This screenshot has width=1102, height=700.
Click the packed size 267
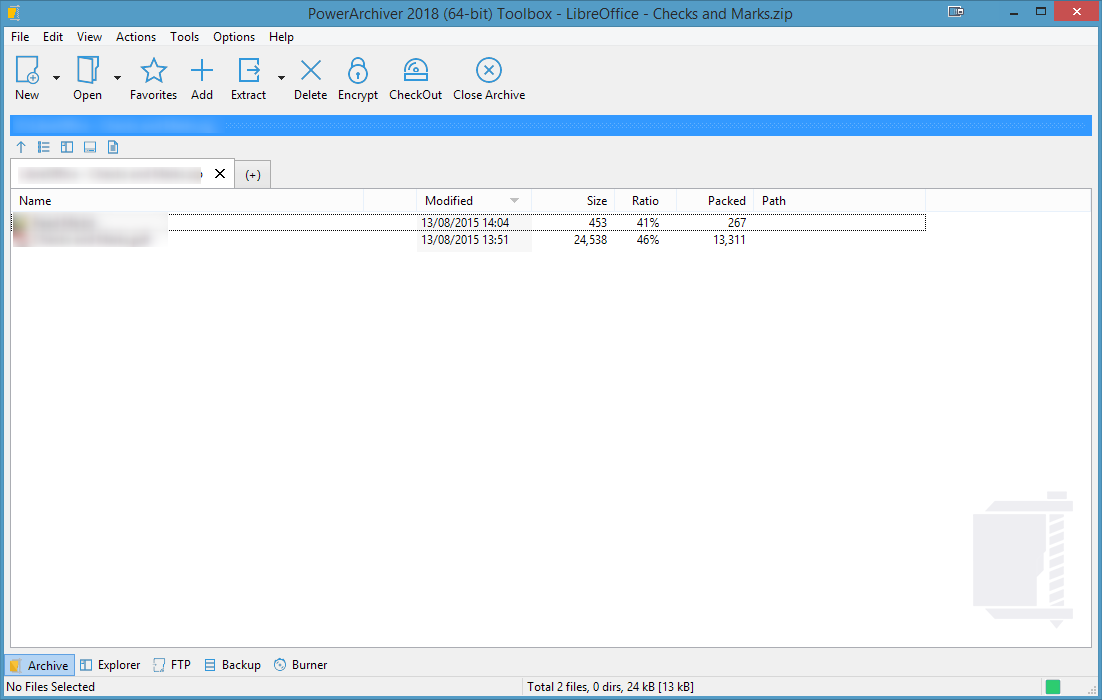tap(737, 223)
